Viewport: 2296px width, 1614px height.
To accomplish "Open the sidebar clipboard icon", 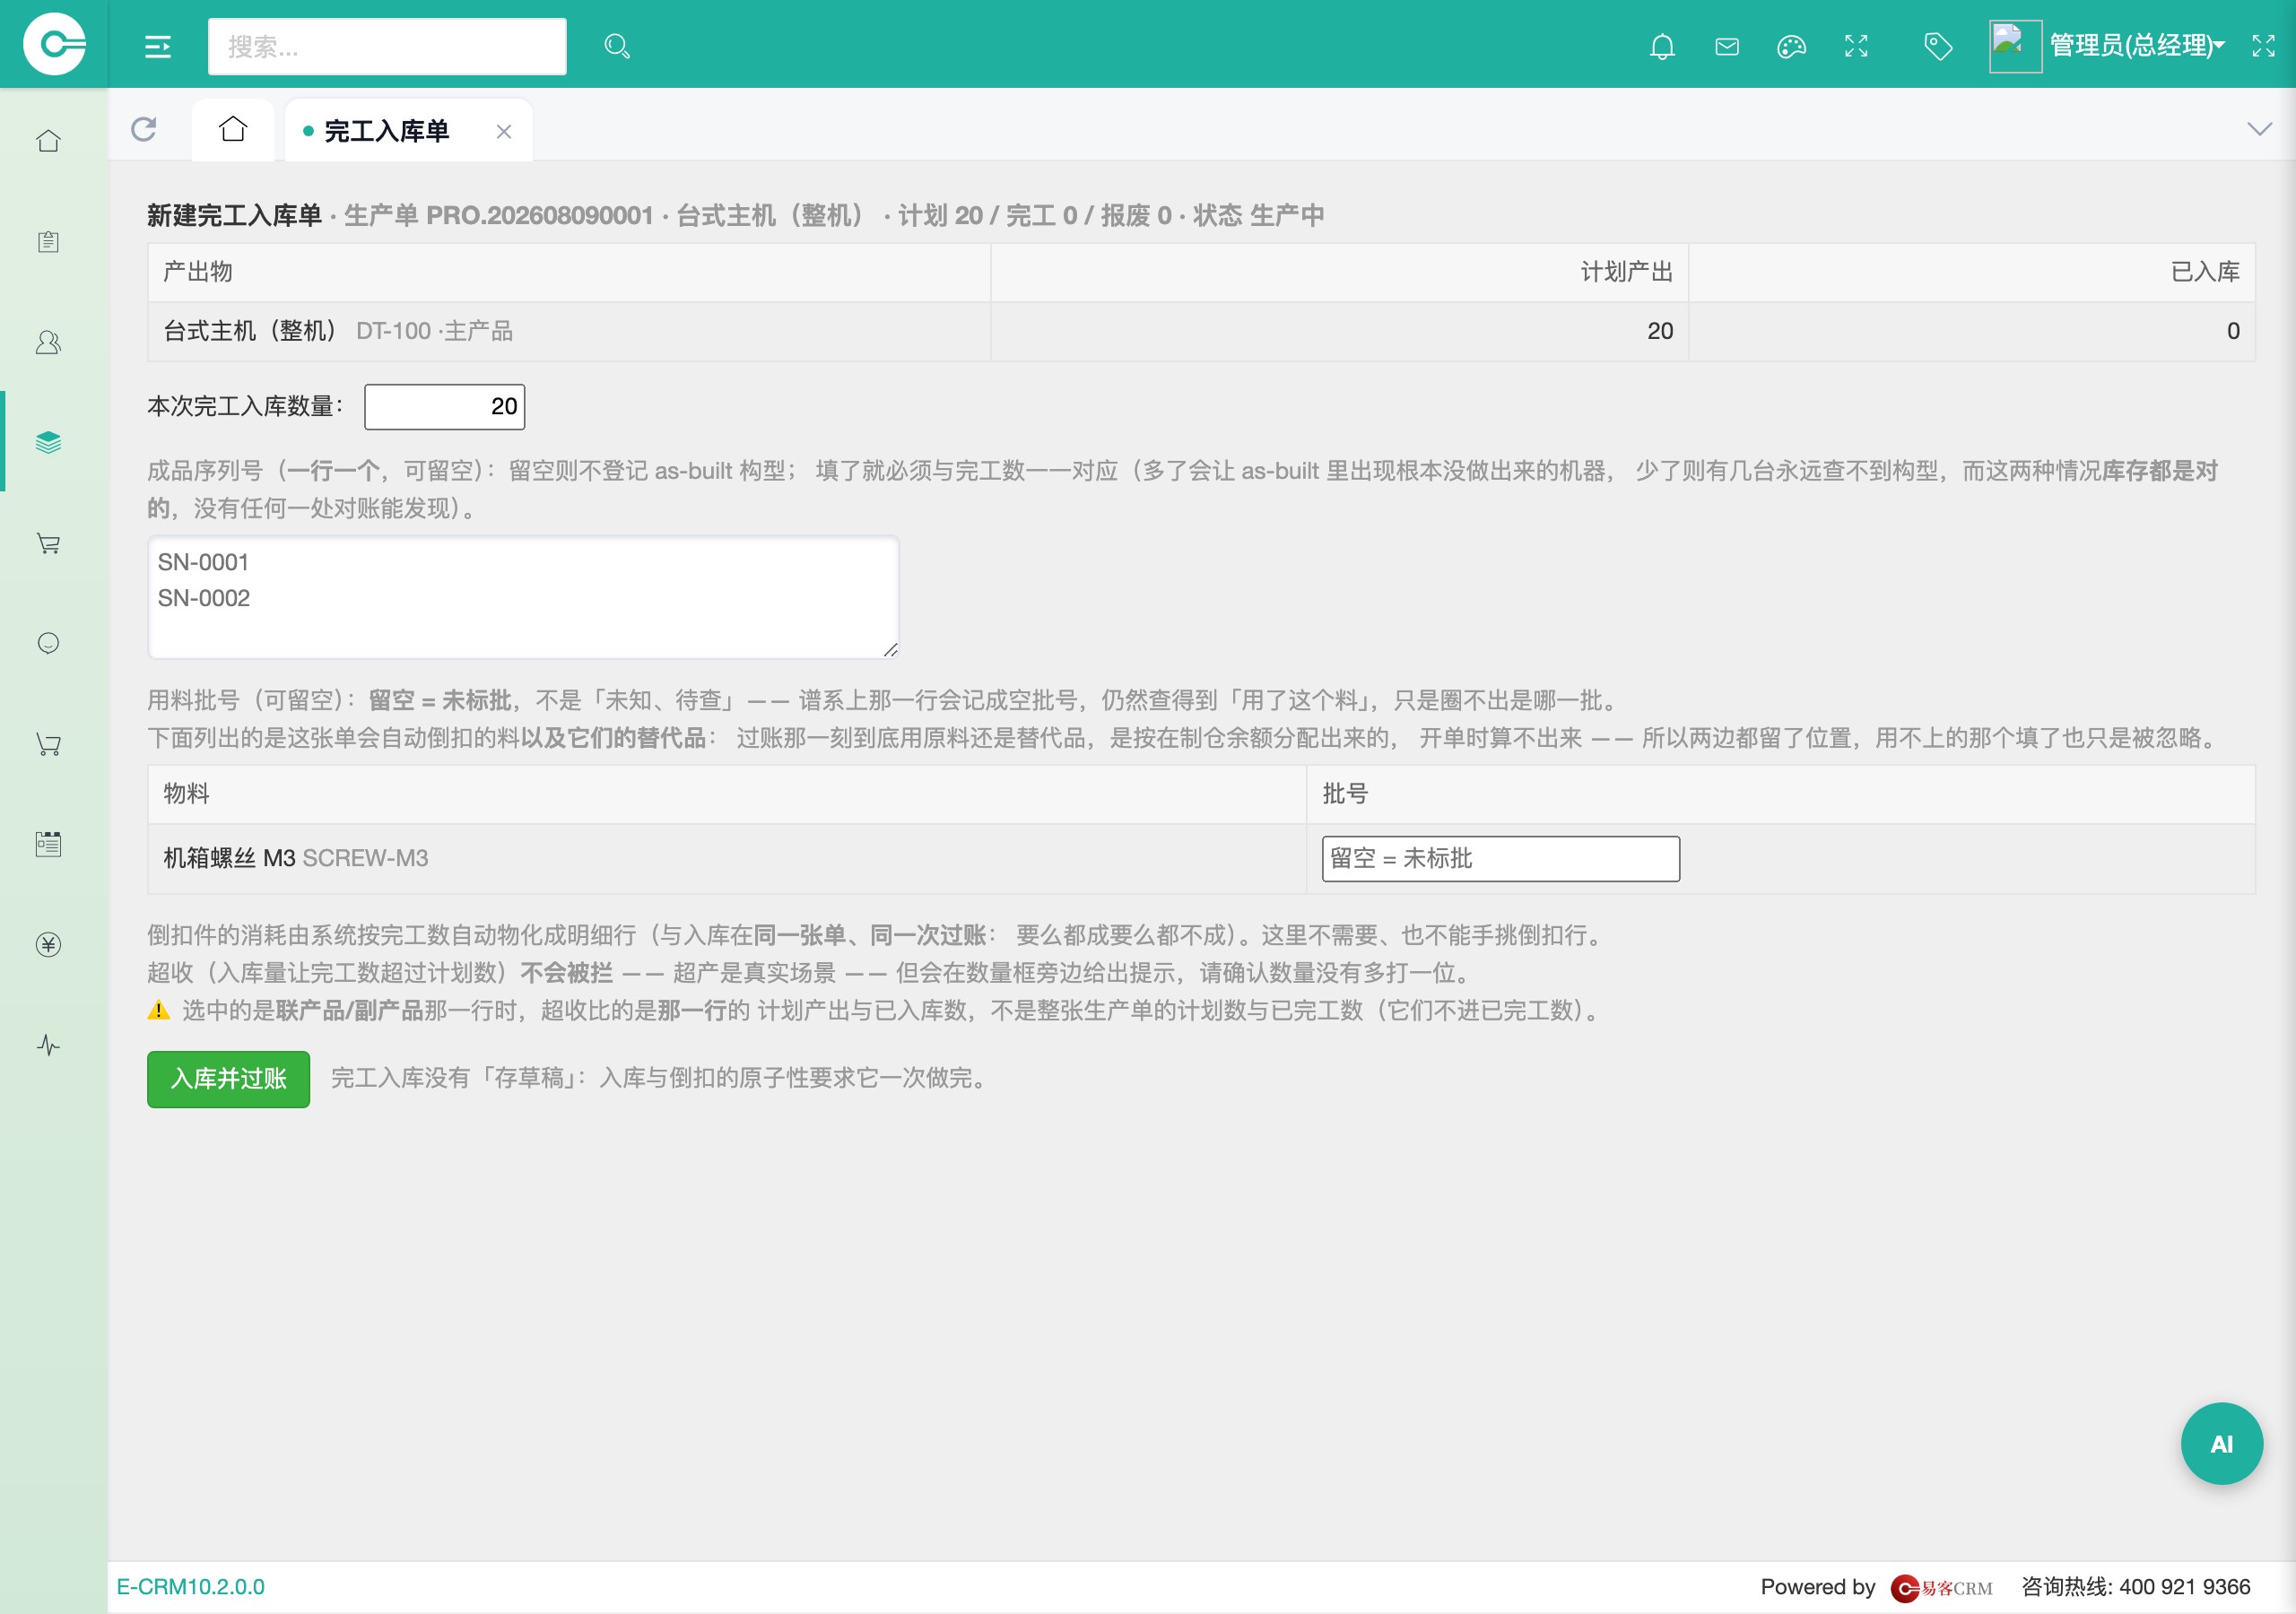I will click(x=48, y=242).
